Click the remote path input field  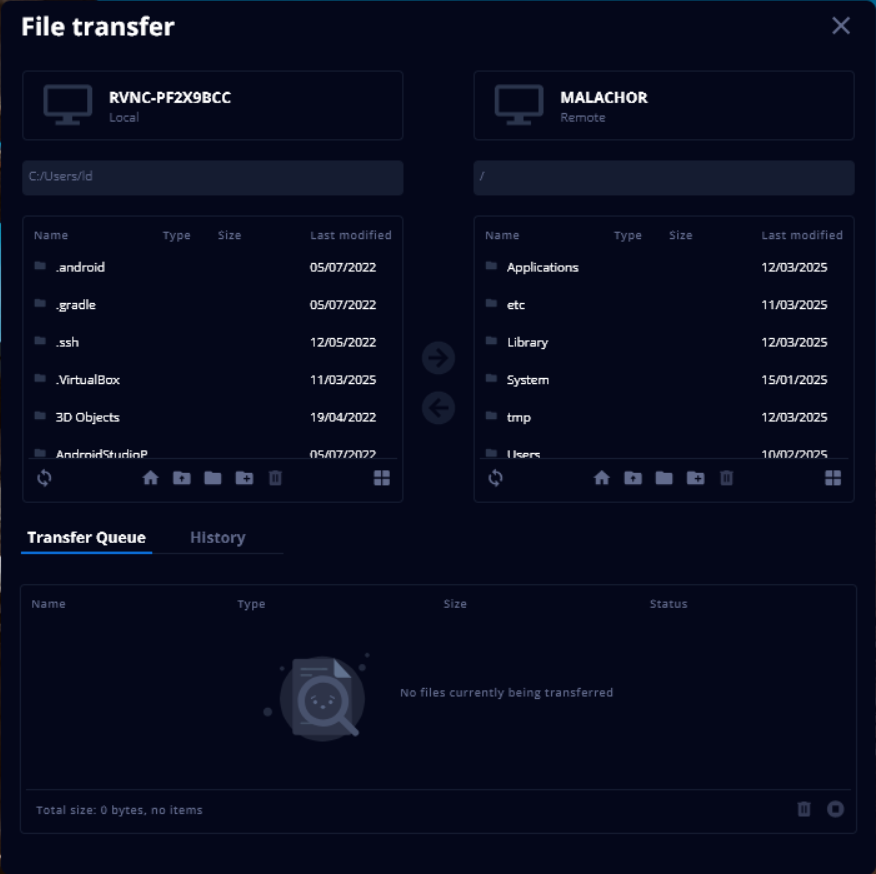(664, 177)
